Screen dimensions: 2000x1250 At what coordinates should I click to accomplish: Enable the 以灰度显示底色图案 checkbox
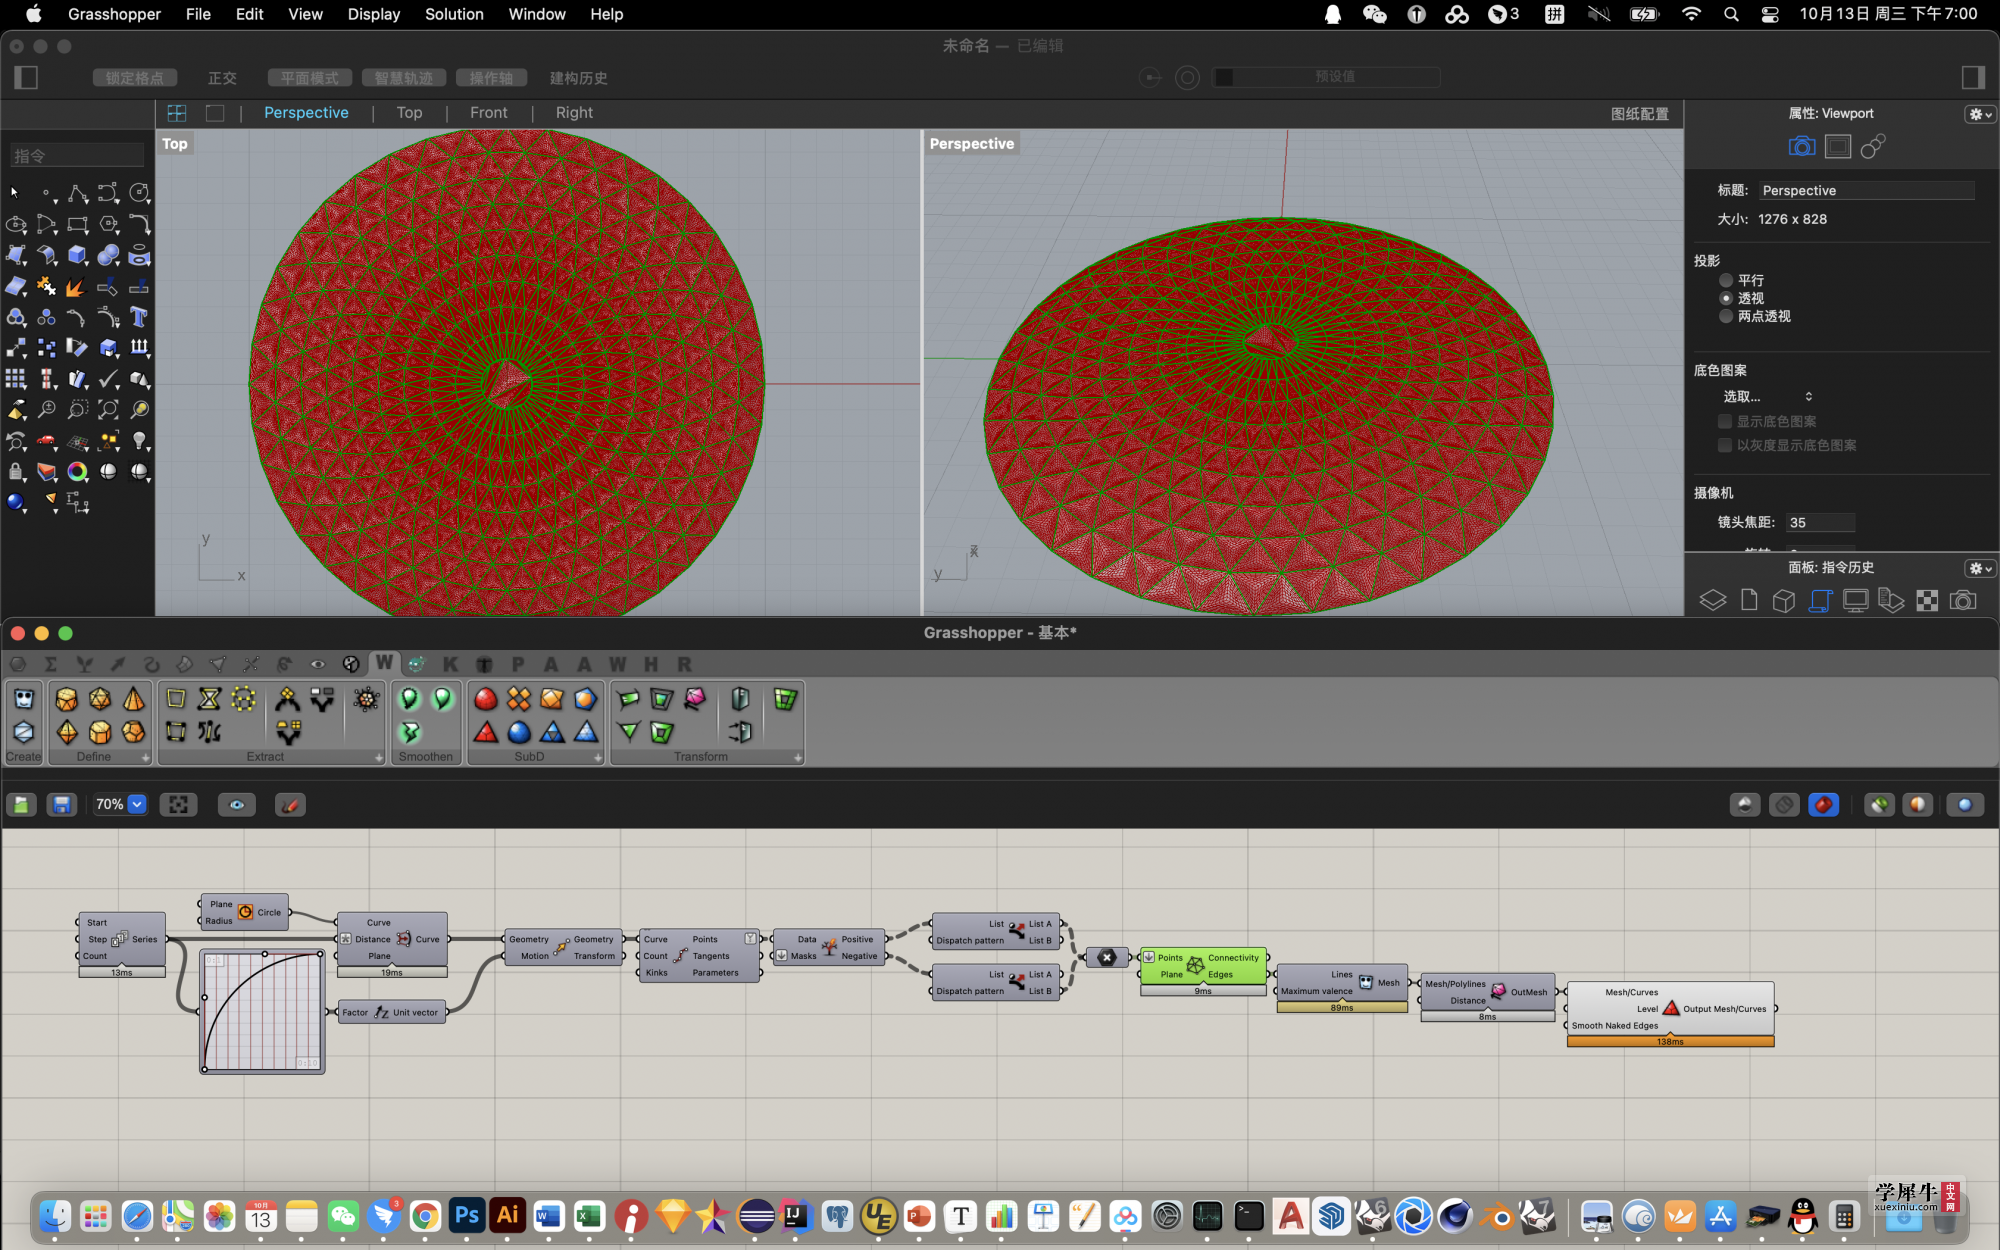[1725, 445]
